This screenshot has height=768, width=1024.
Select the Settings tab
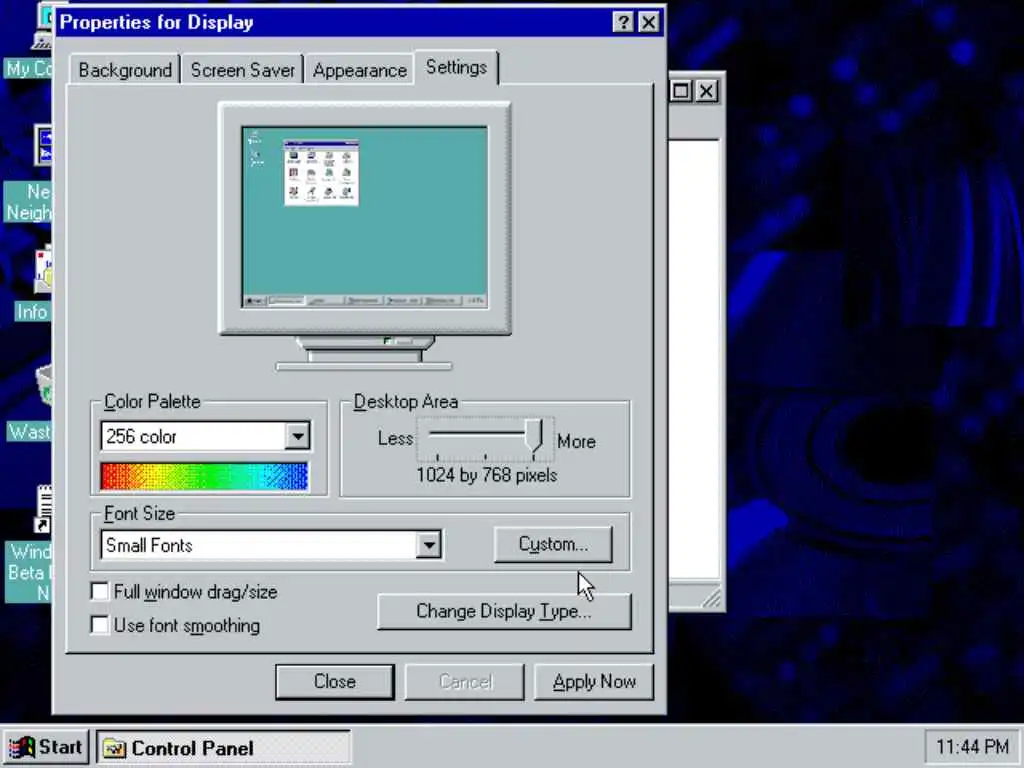pyautogui.click(x=456, y=67)
